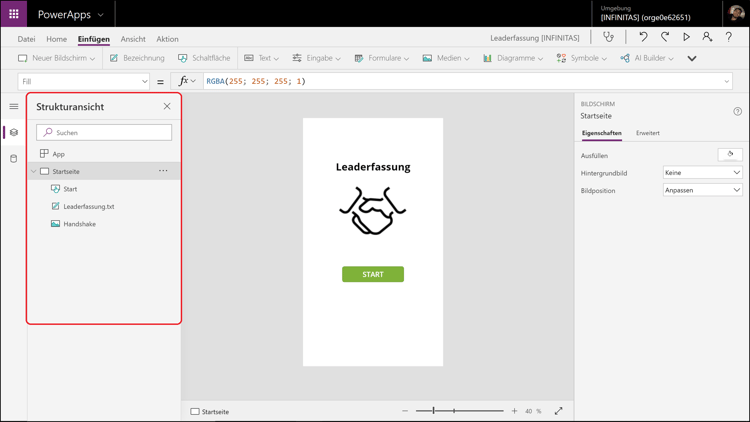Click the green START button on canvas
The height and width of the screenshot is (422, 750).
click(373, 274)
